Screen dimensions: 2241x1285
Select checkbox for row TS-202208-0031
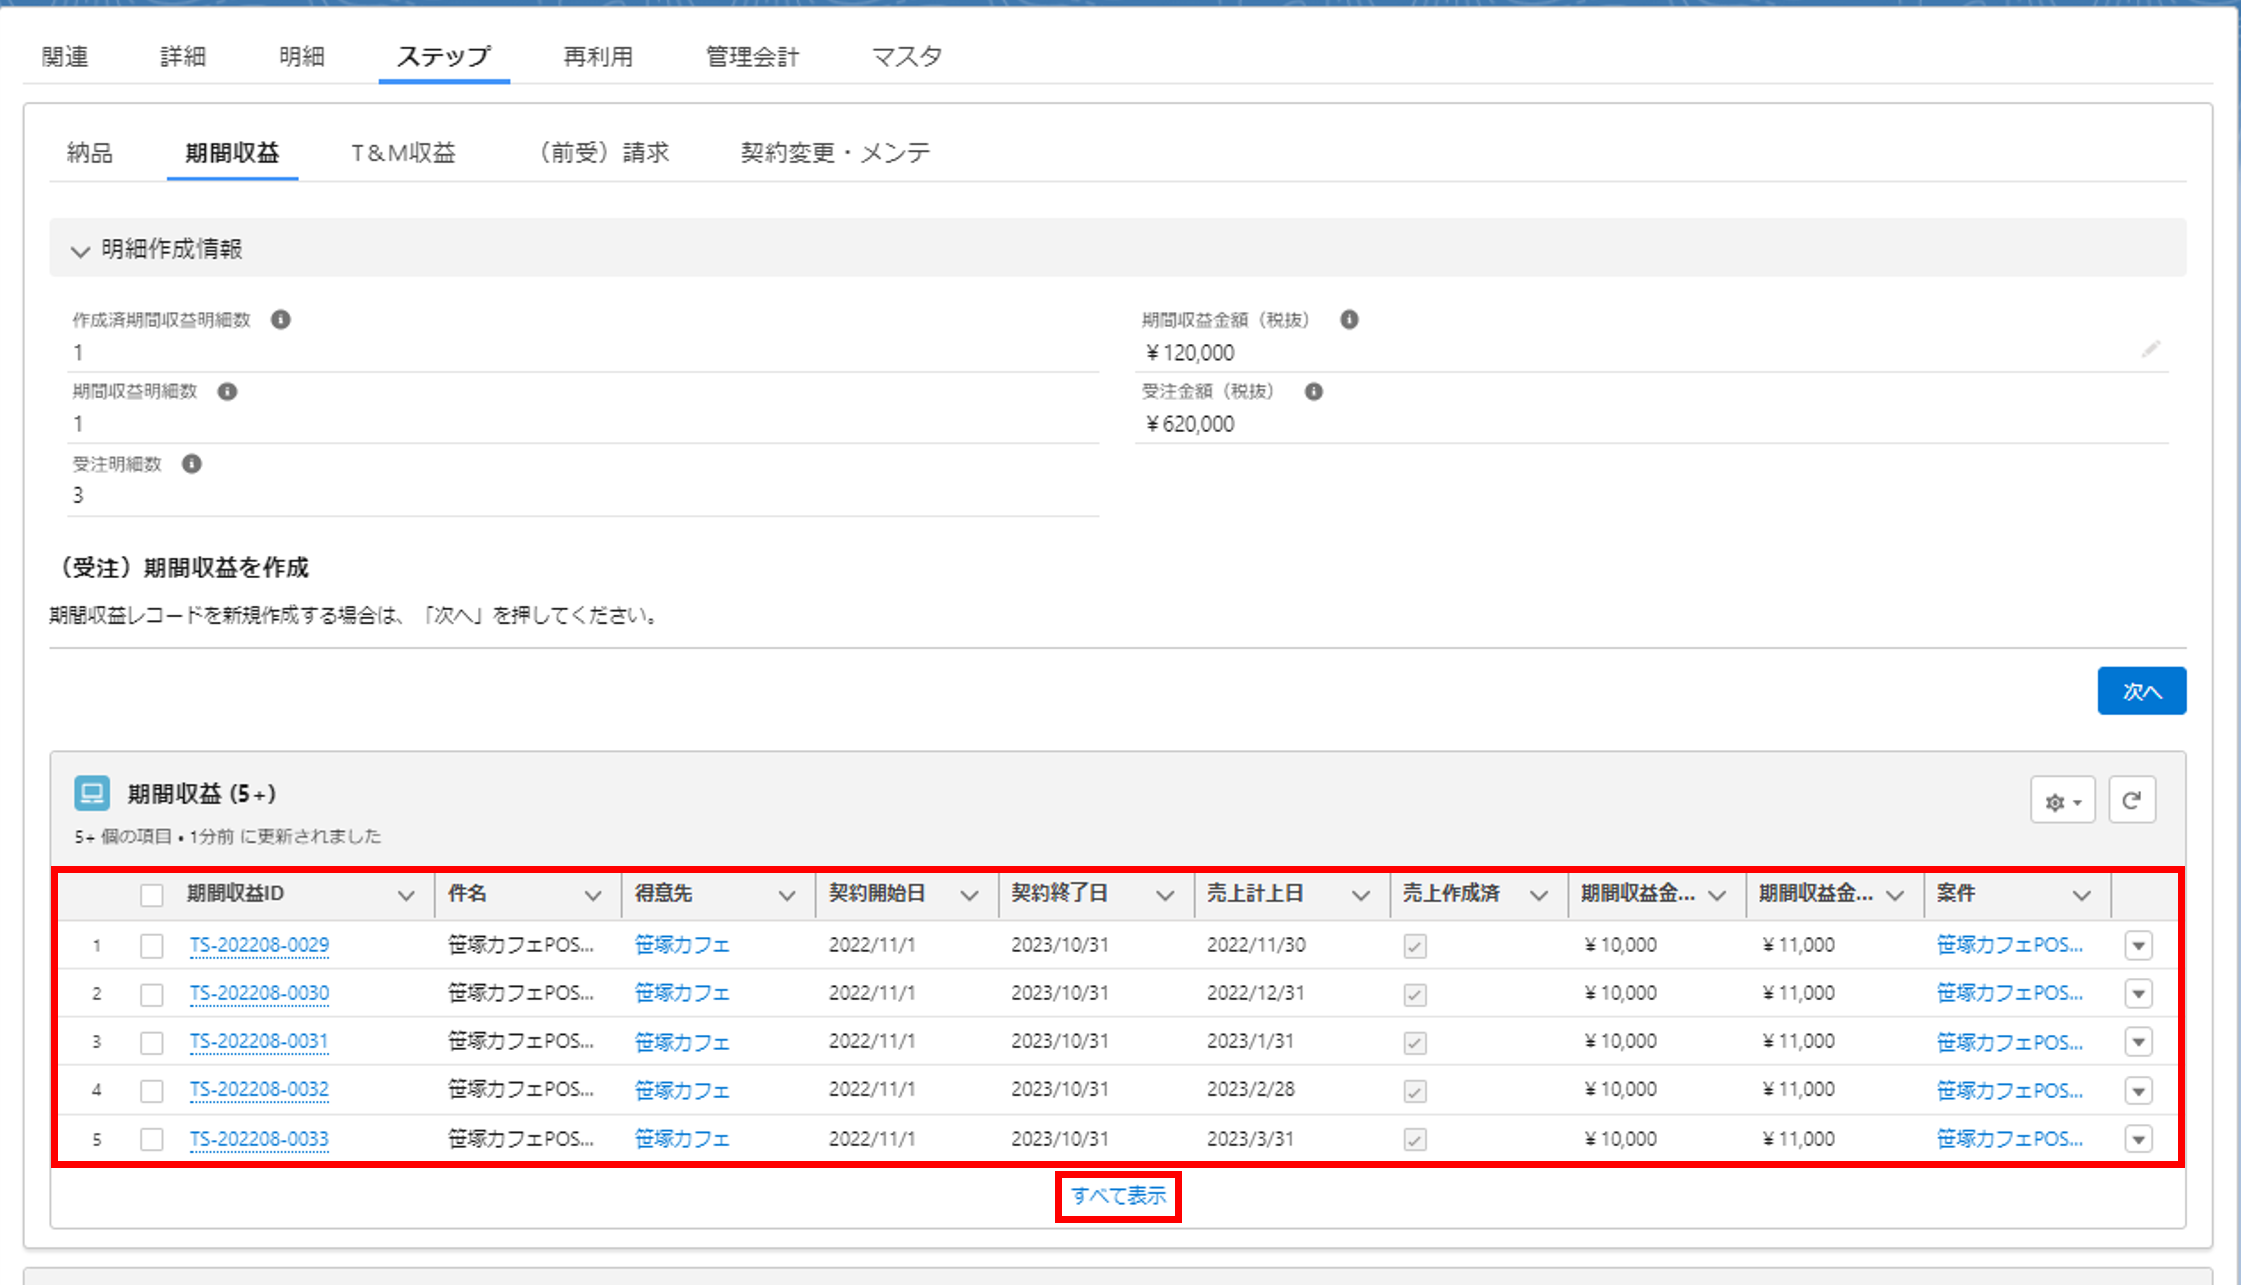152,1042
